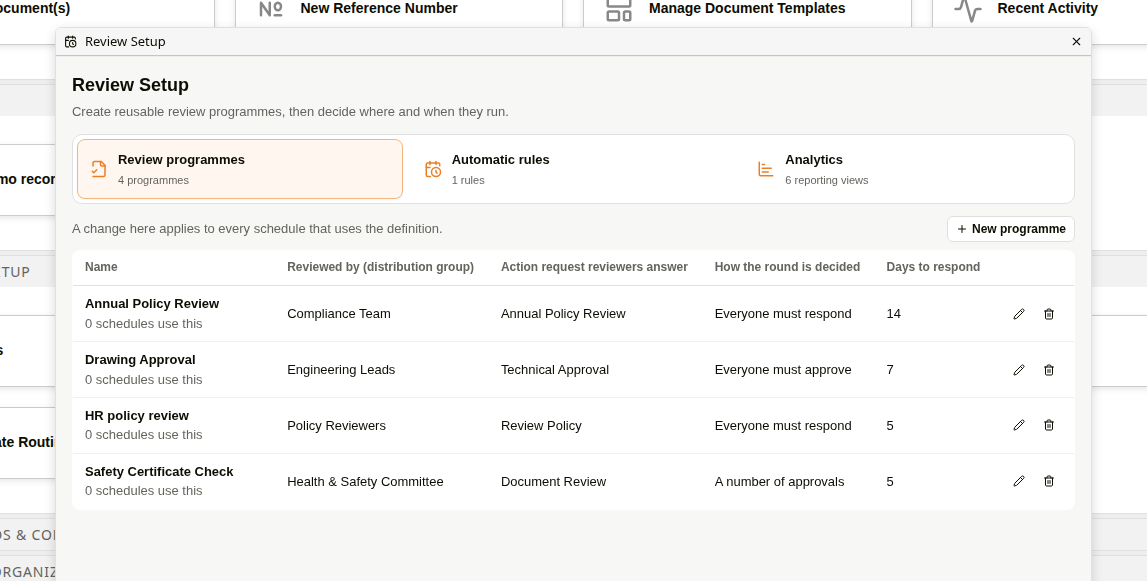Click the Review programmes tab icon
Screen dimensions: 1147x581
(99, 169)
